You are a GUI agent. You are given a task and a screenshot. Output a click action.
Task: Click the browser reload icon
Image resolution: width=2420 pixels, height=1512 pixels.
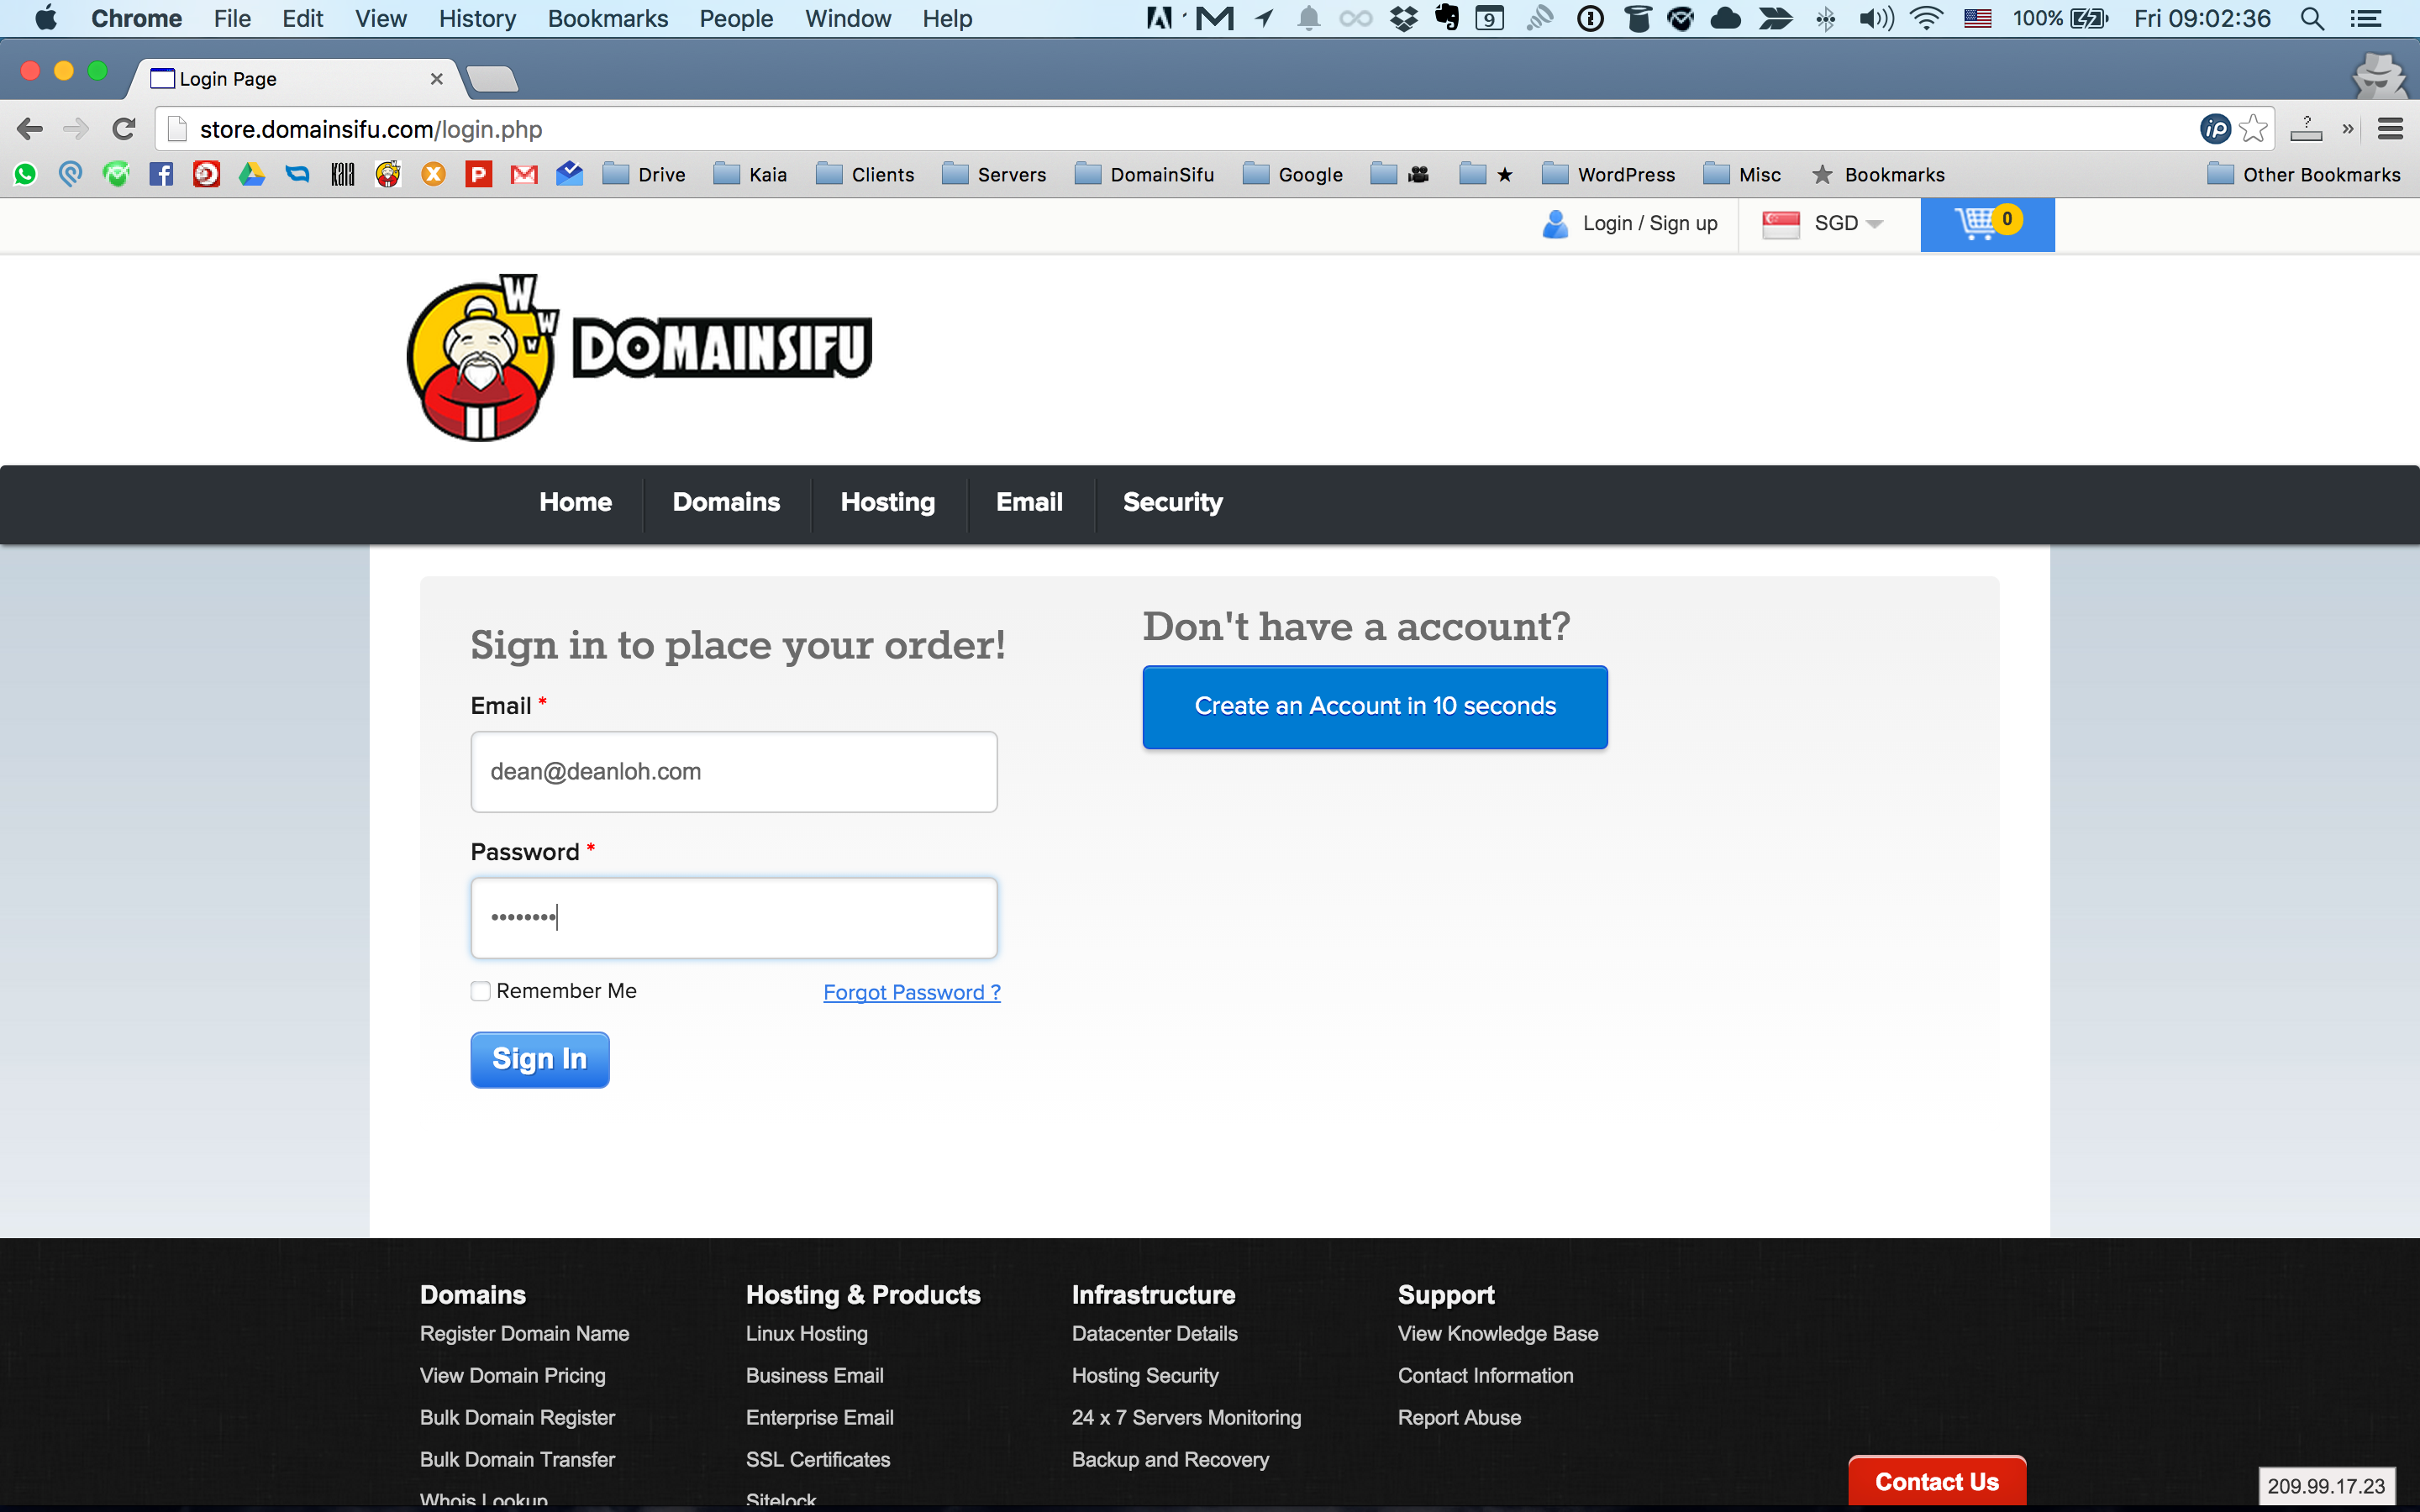tap(124, 129)
